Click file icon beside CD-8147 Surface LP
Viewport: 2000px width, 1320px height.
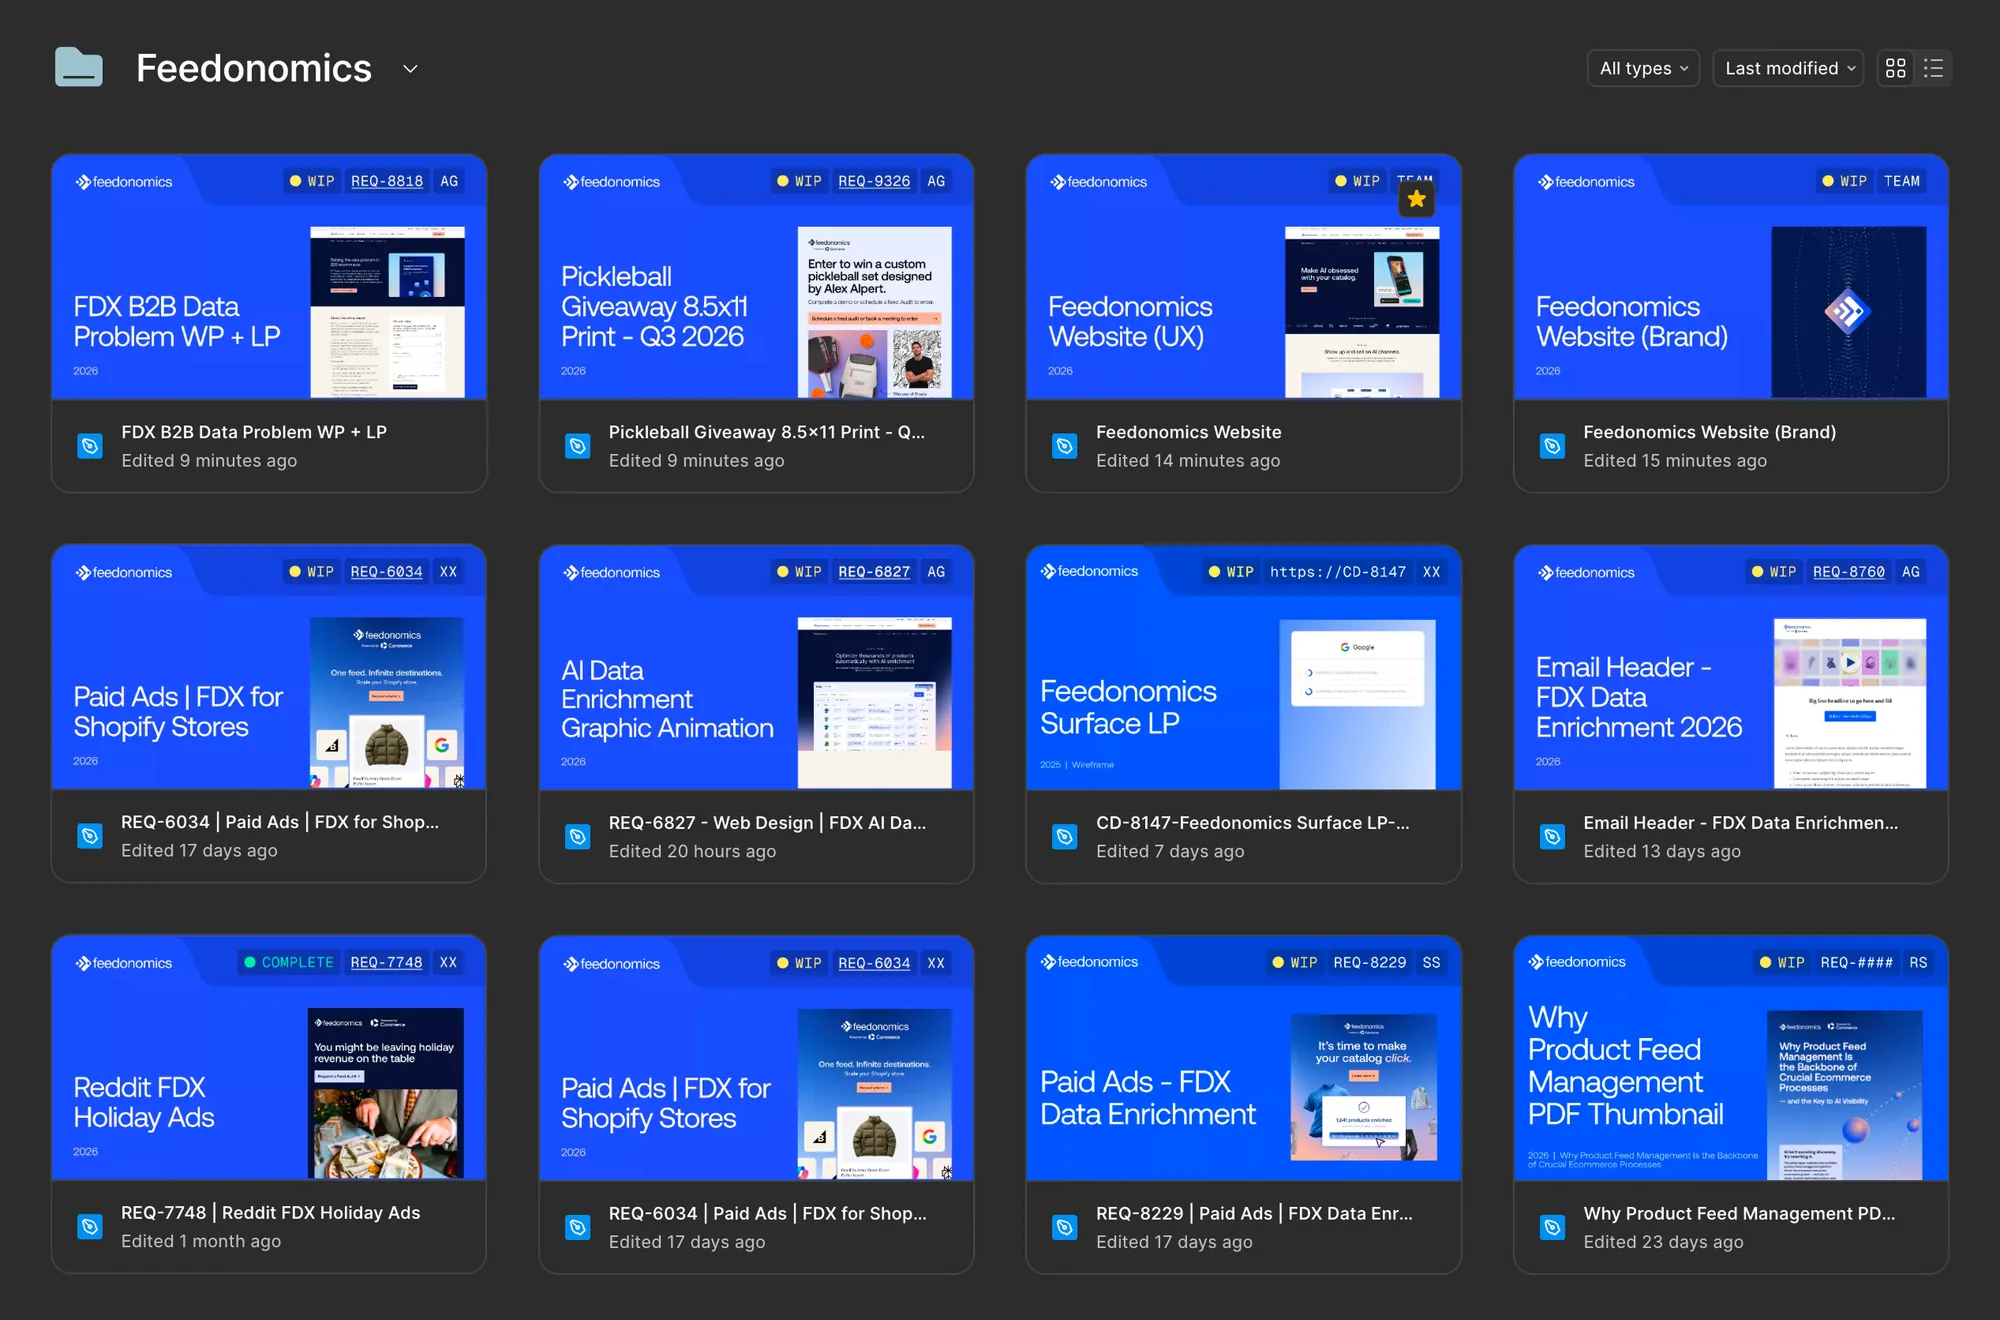pyautogui.click(x=1065, y=836)
